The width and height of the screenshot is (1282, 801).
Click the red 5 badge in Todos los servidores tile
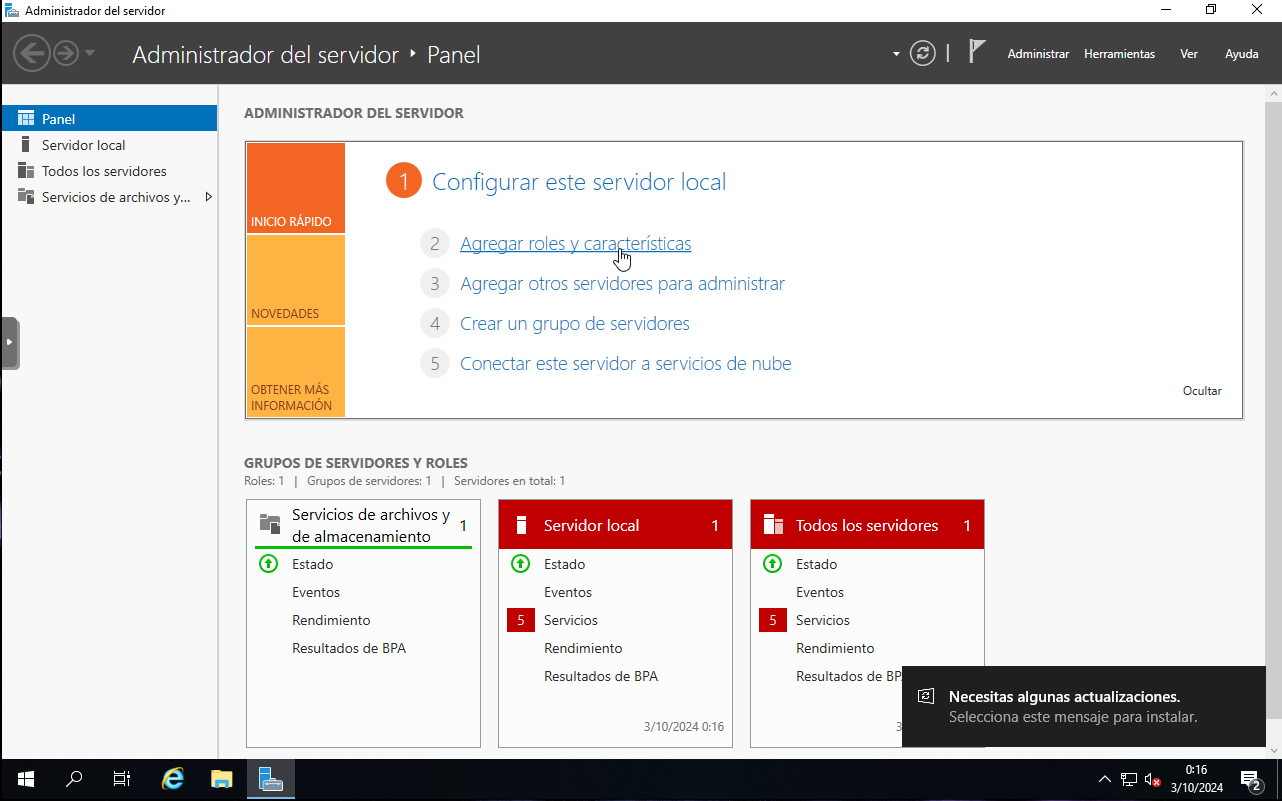[773, 620]
